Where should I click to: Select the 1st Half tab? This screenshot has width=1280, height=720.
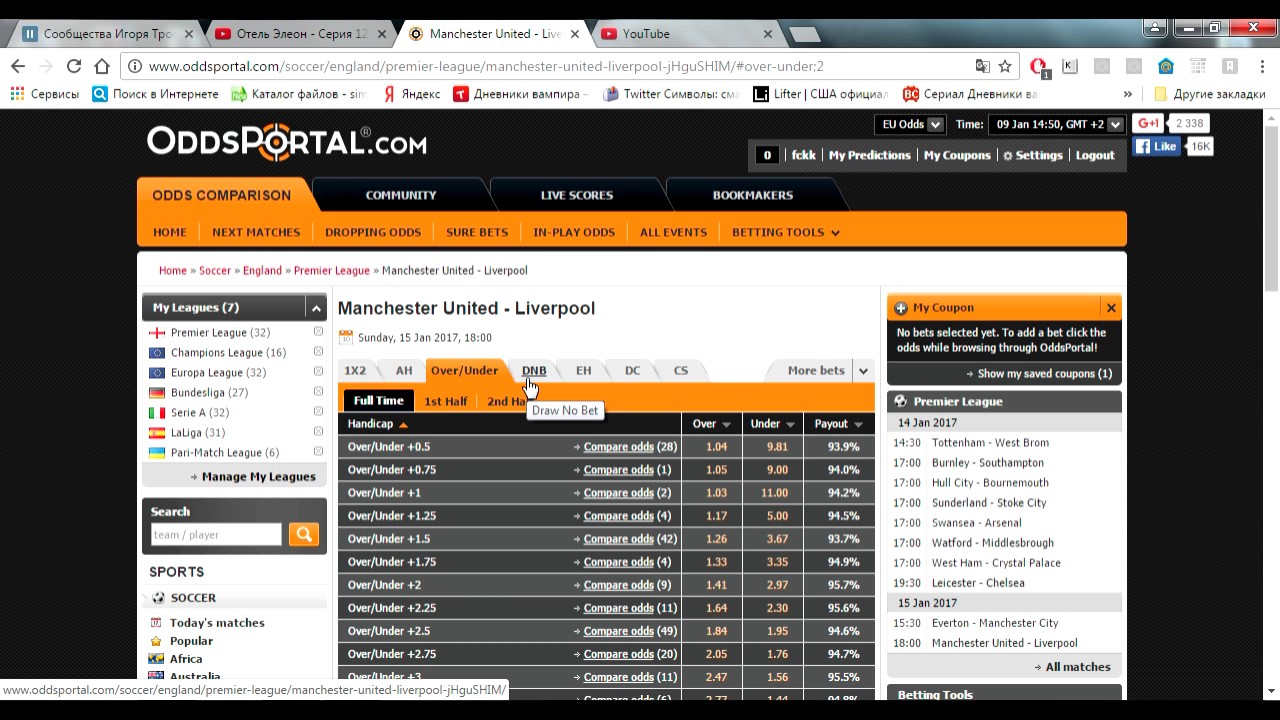point(446,401)
